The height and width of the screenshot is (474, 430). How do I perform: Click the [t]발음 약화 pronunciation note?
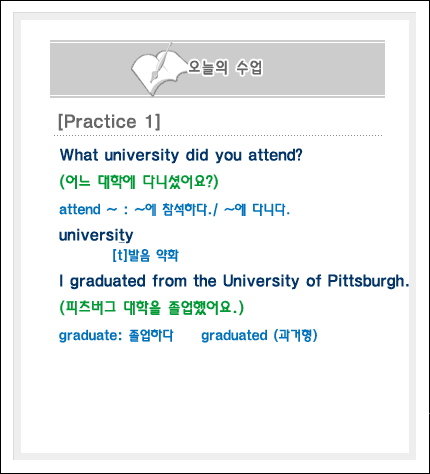145,256
